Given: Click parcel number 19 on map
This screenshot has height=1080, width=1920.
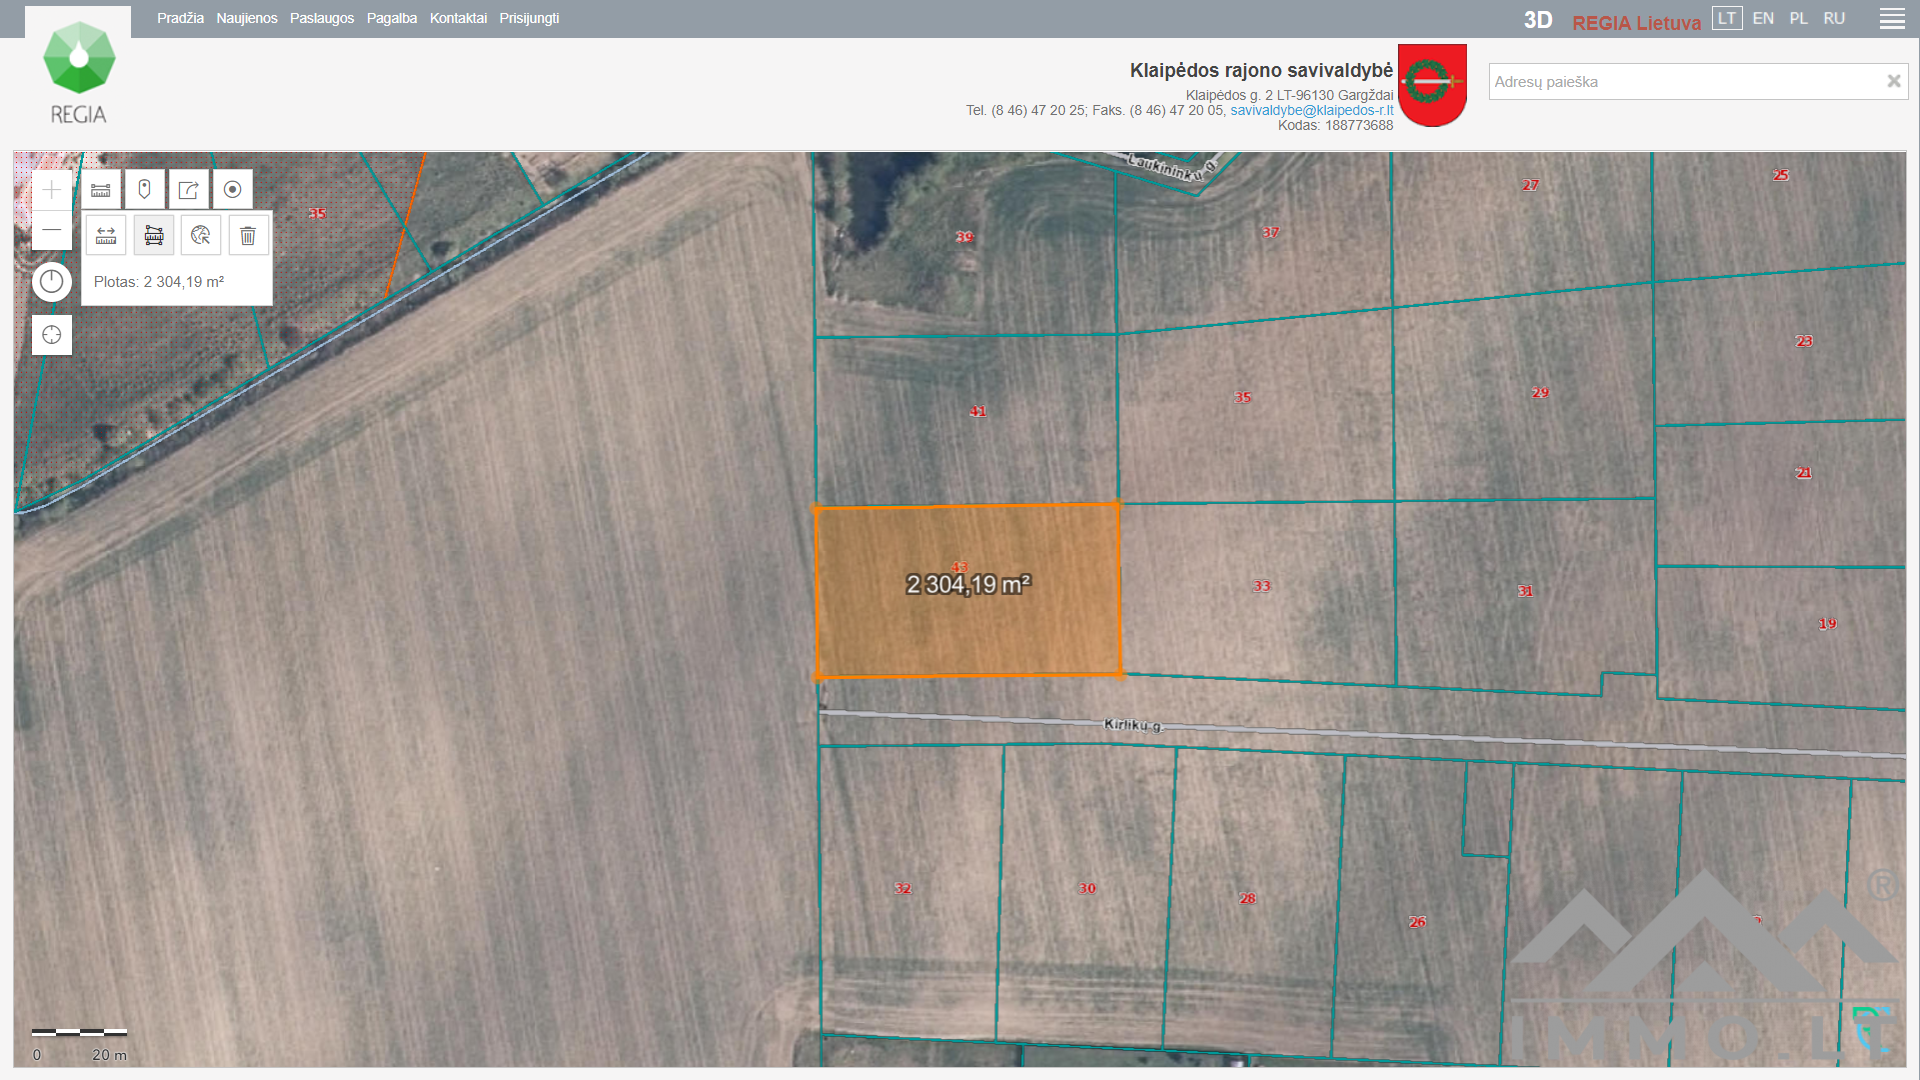Looking at the screenshot, I should [x=1827, y=624].
